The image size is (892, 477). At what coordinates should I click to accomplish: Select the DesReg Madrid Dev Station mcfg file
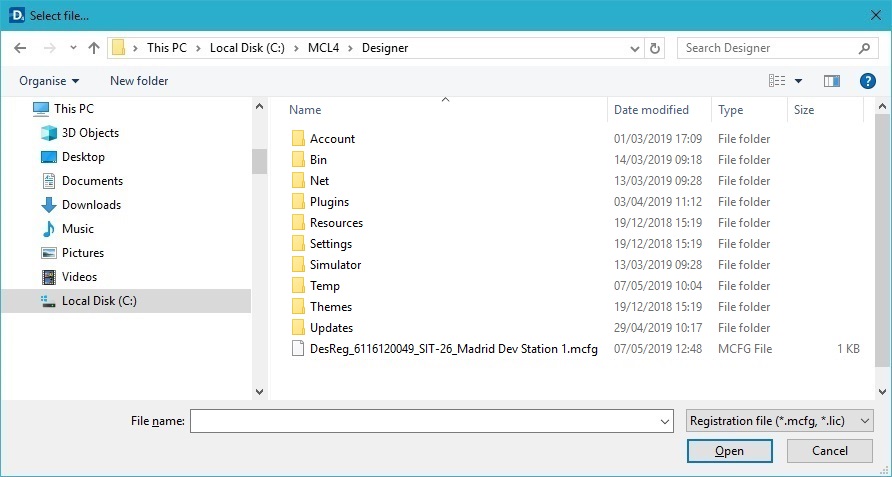[x=453, y=349]
